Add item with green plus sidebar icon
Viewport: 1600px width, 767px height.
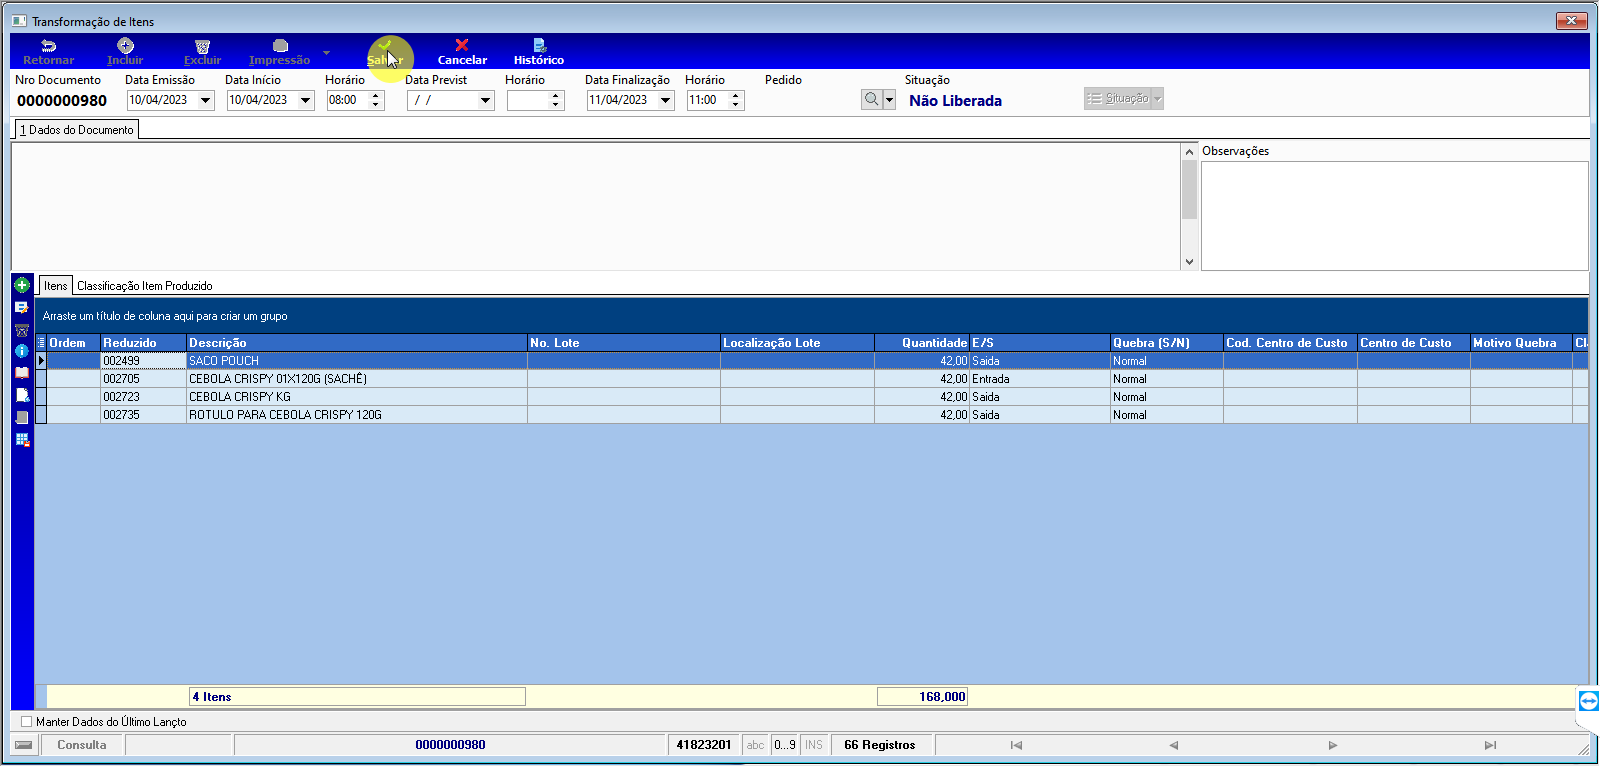[22, 286]
